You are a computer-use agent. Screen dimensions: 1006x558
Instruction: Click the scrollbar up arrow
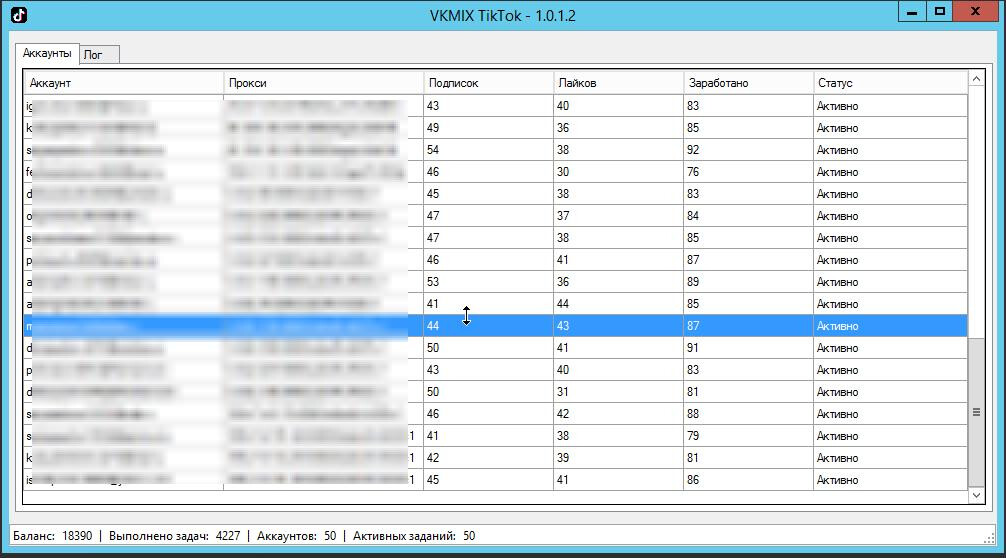[976, 79]
